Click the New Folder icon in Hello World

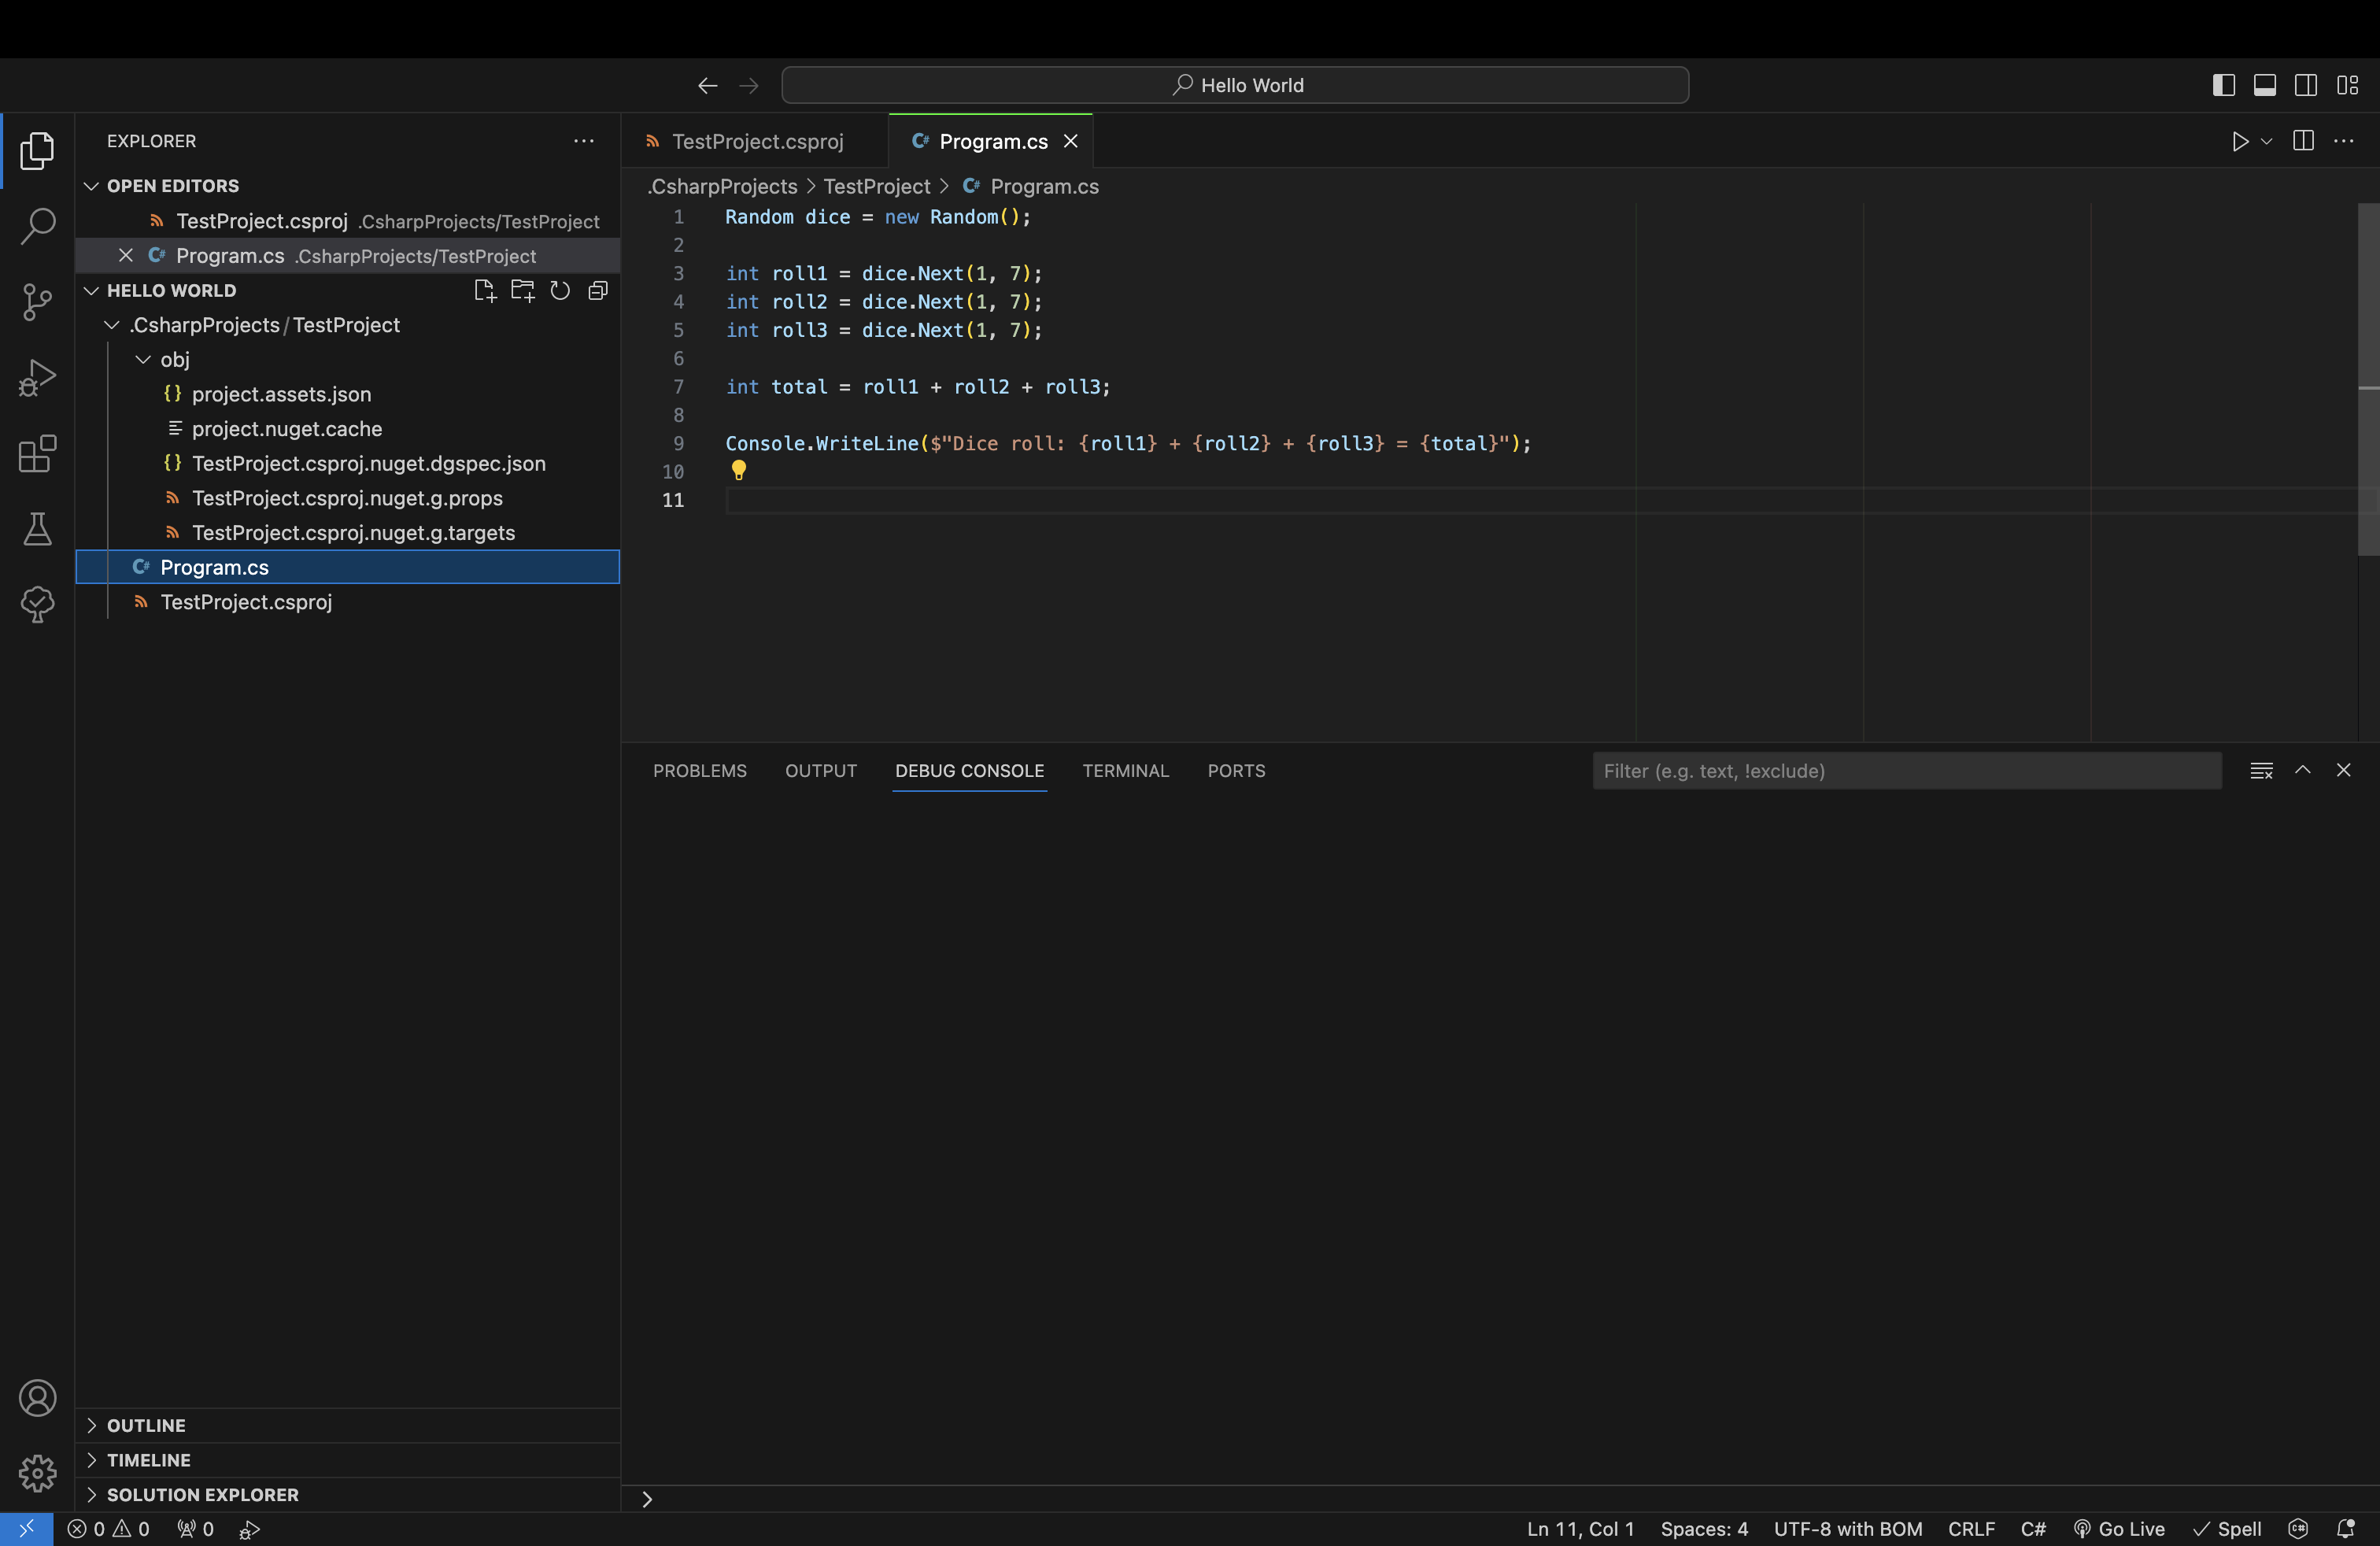pyautogui.click(x=522, y=291)
